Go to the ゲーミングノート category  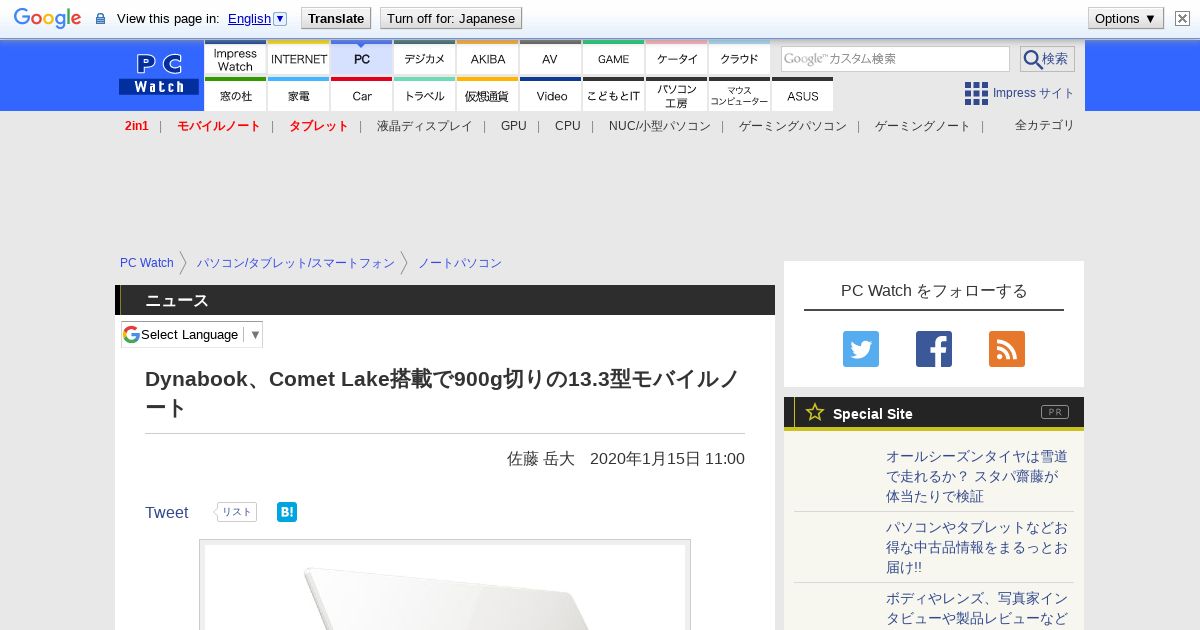(x=923, y=126)
